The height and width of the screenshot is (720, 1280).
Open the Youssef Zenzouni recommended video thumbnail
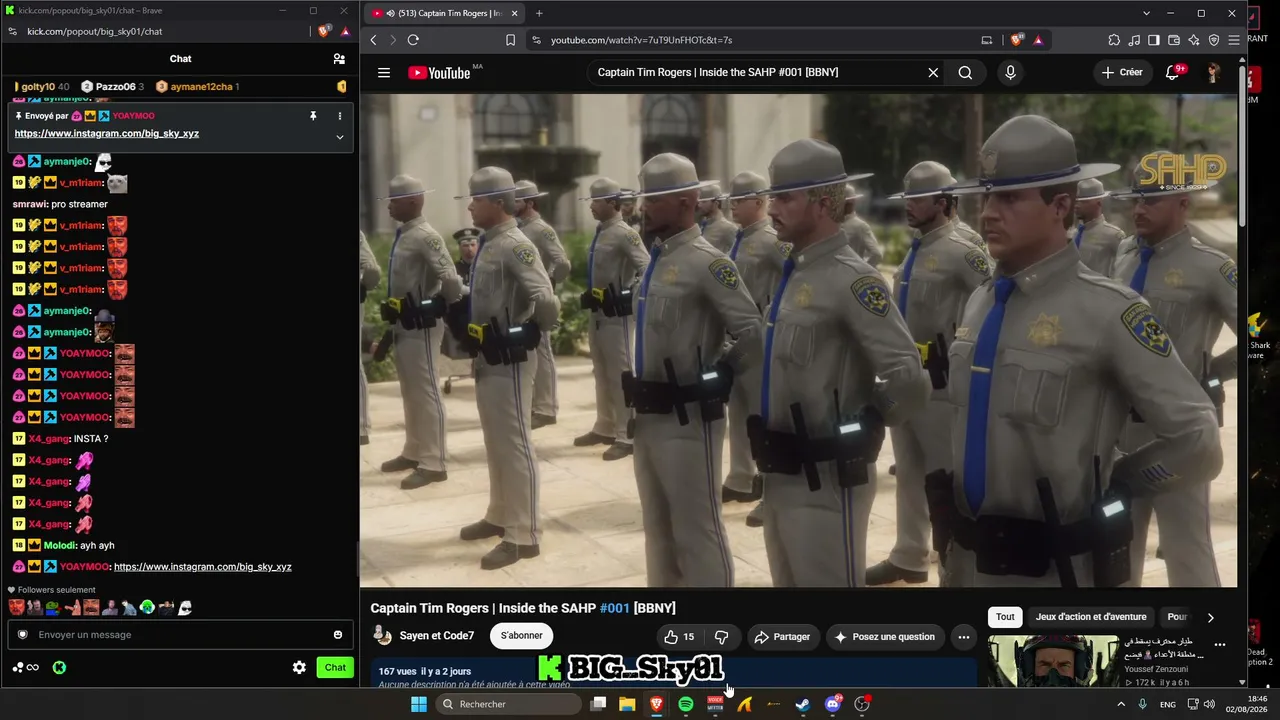coord(1053,661)
